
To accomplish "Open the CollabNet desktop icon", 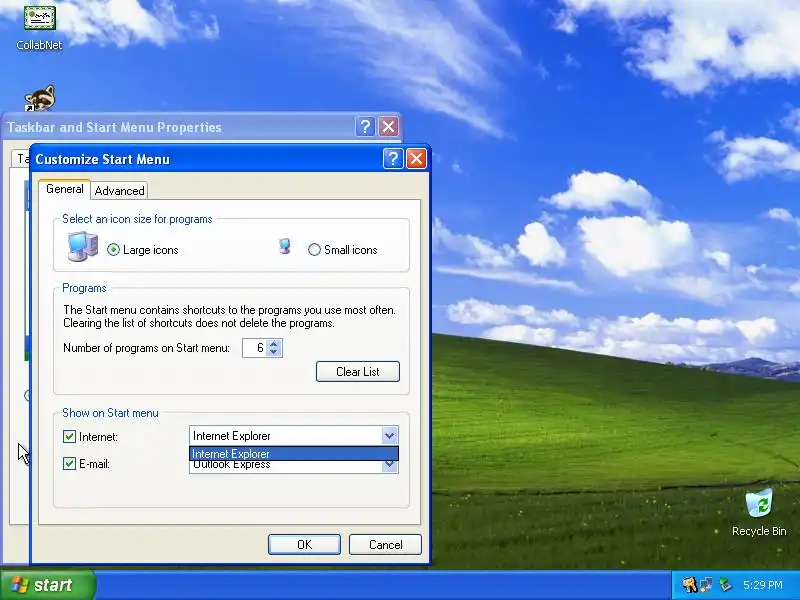I will 39,26.
